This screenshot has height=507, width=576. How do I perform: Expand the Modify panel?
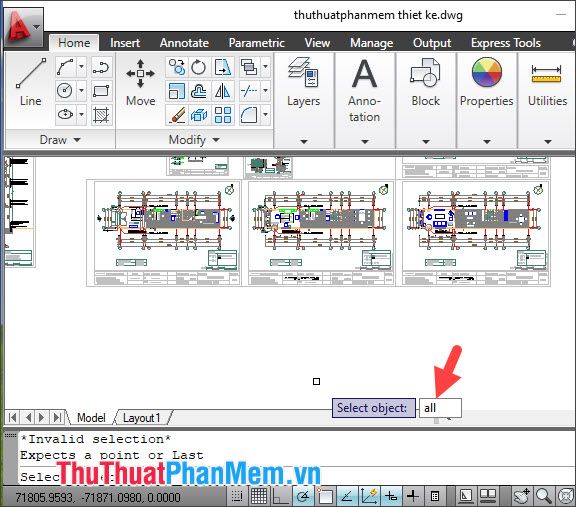click(x=194, y=140)
